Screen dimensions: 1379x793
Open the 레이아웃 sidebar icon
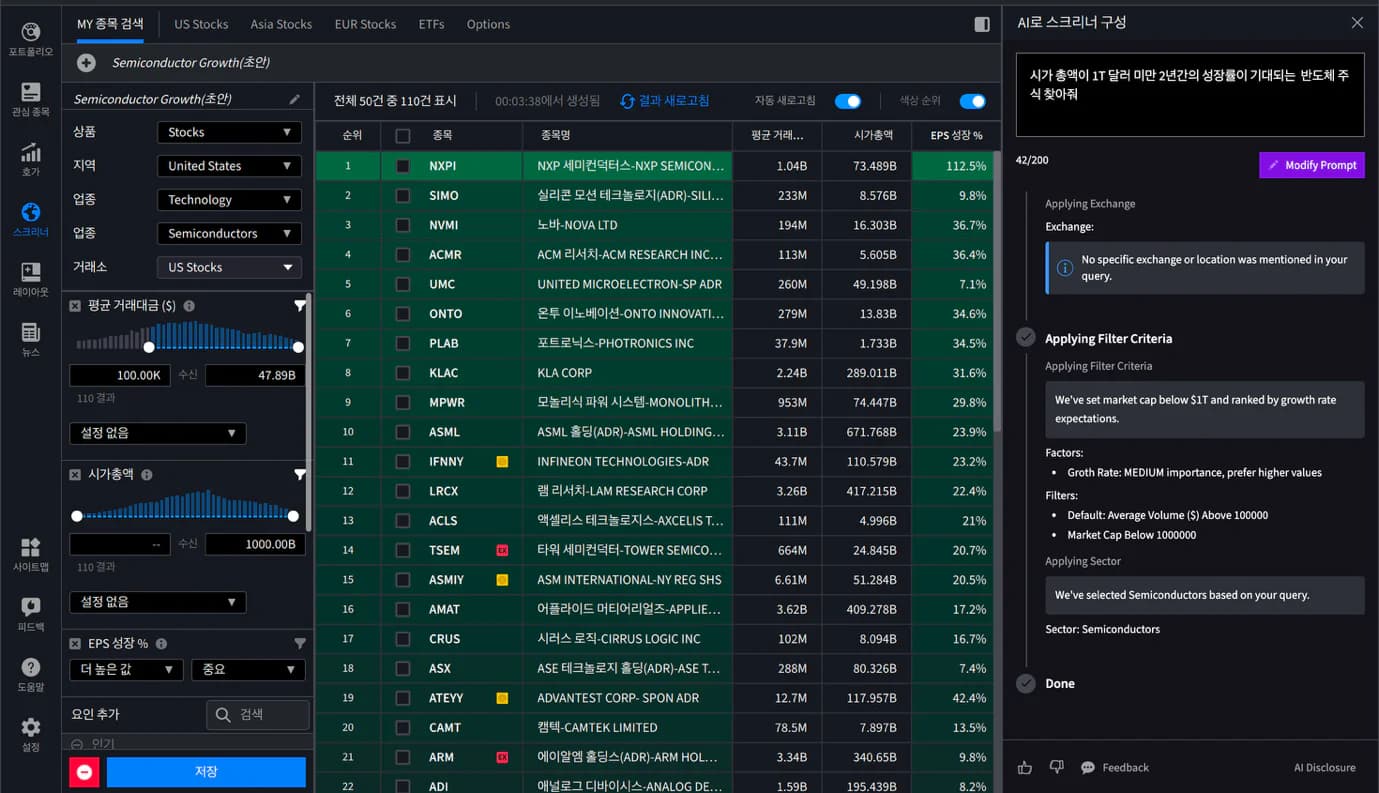[x=30, y=272]
